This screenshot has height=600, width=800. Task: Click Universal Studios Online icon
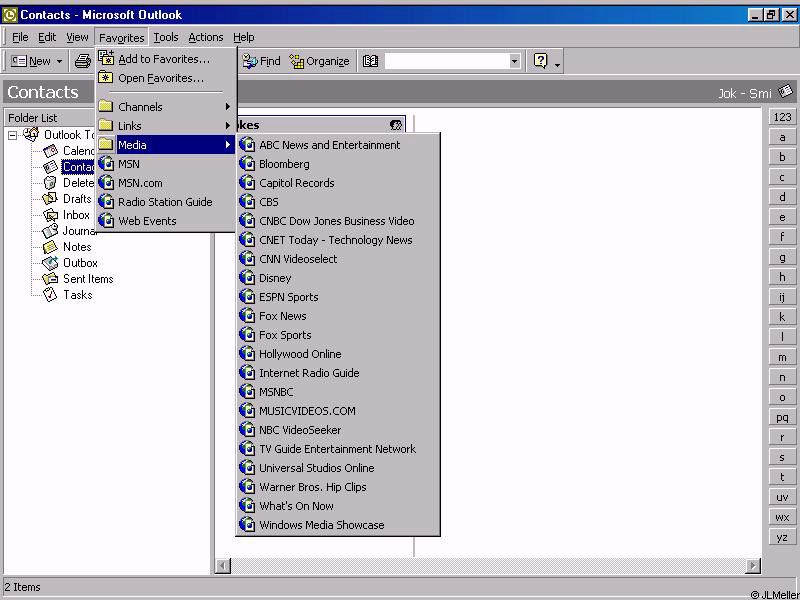[x=247, y=467]
